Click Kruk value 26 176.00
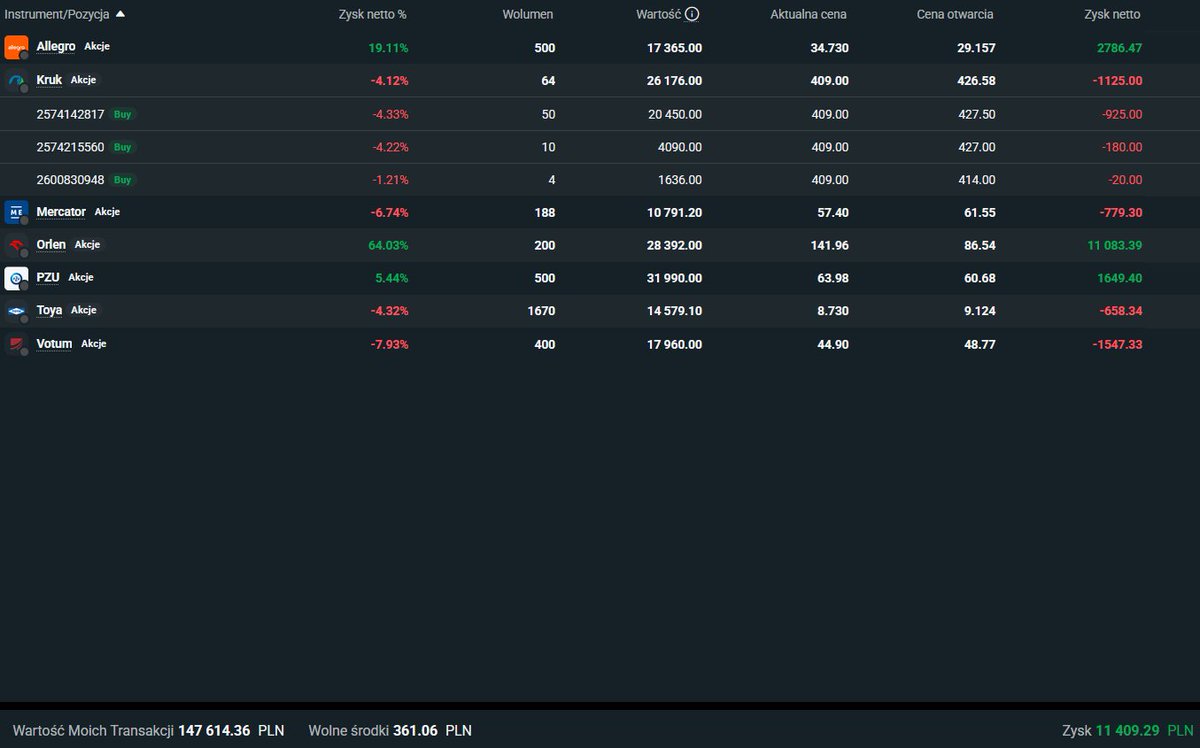This screenshot has height=748, width=1200. click(675, 80)
